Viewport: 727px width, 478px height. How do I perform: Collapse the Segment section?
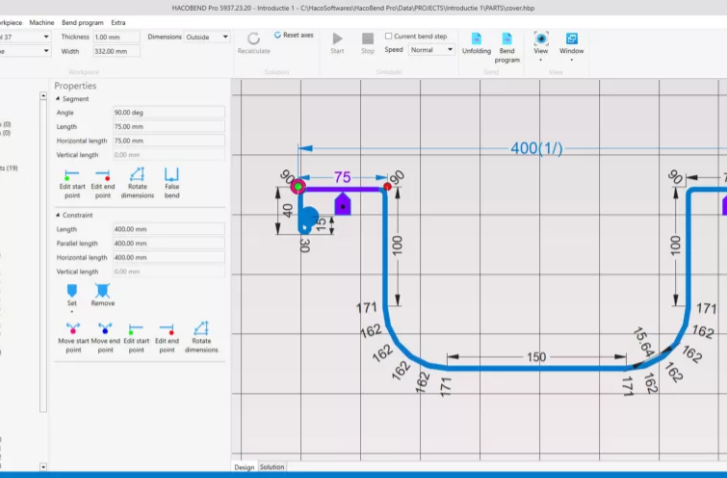coord(57,99)
